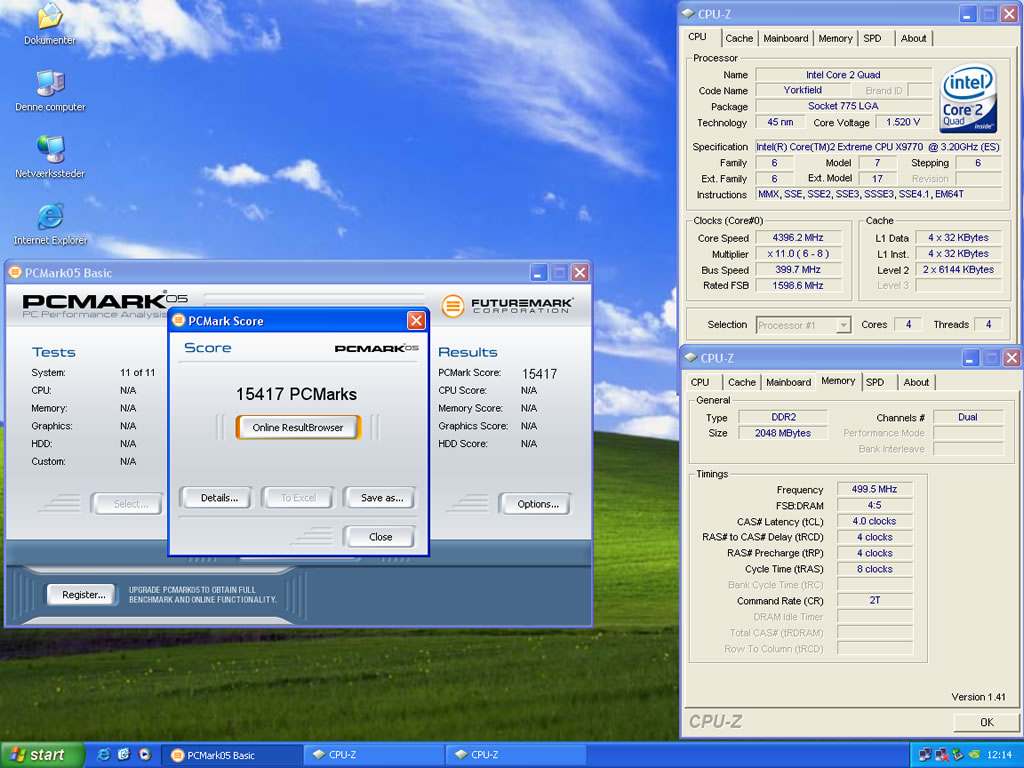Switch to Cache tab in upper CPU-Z
Image resolution: width=1024 pixels, height=768 pixels.
pos(739,39)
